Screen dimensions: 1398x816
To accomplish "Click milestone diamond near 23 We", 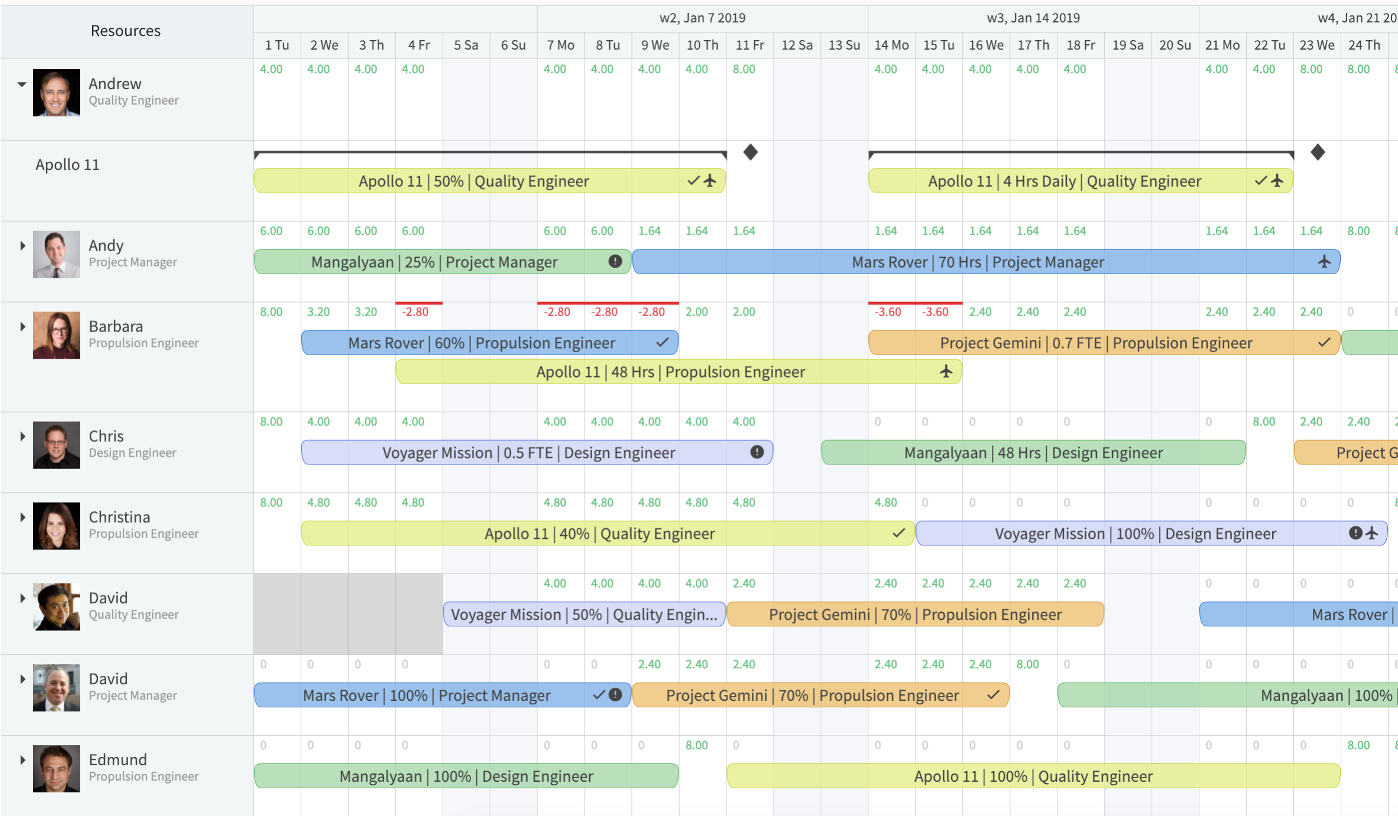I will tap(1318, 152).
